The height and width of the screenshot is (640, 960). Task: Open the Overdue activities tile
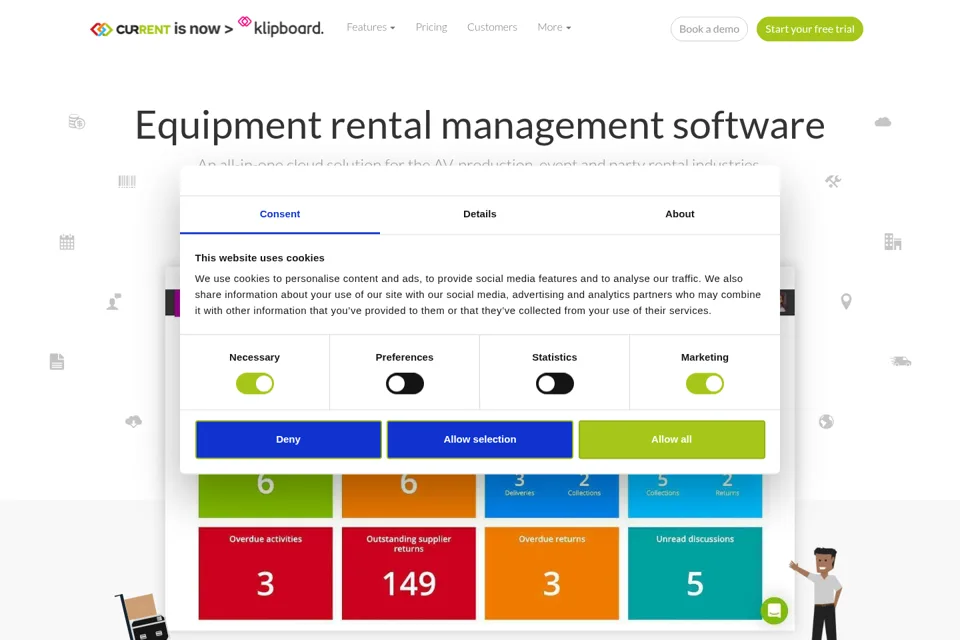tap(266, 573)
